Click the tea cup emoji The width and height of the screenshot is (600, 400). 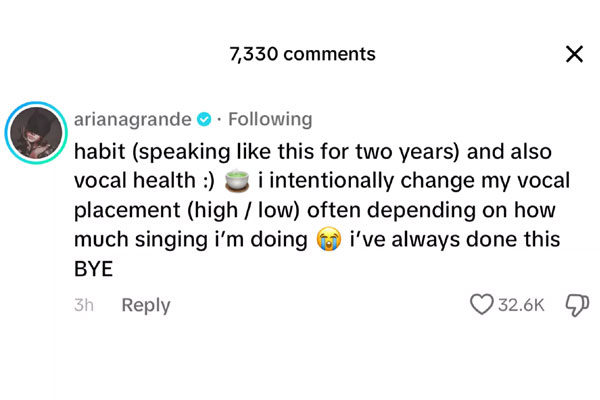236,181
